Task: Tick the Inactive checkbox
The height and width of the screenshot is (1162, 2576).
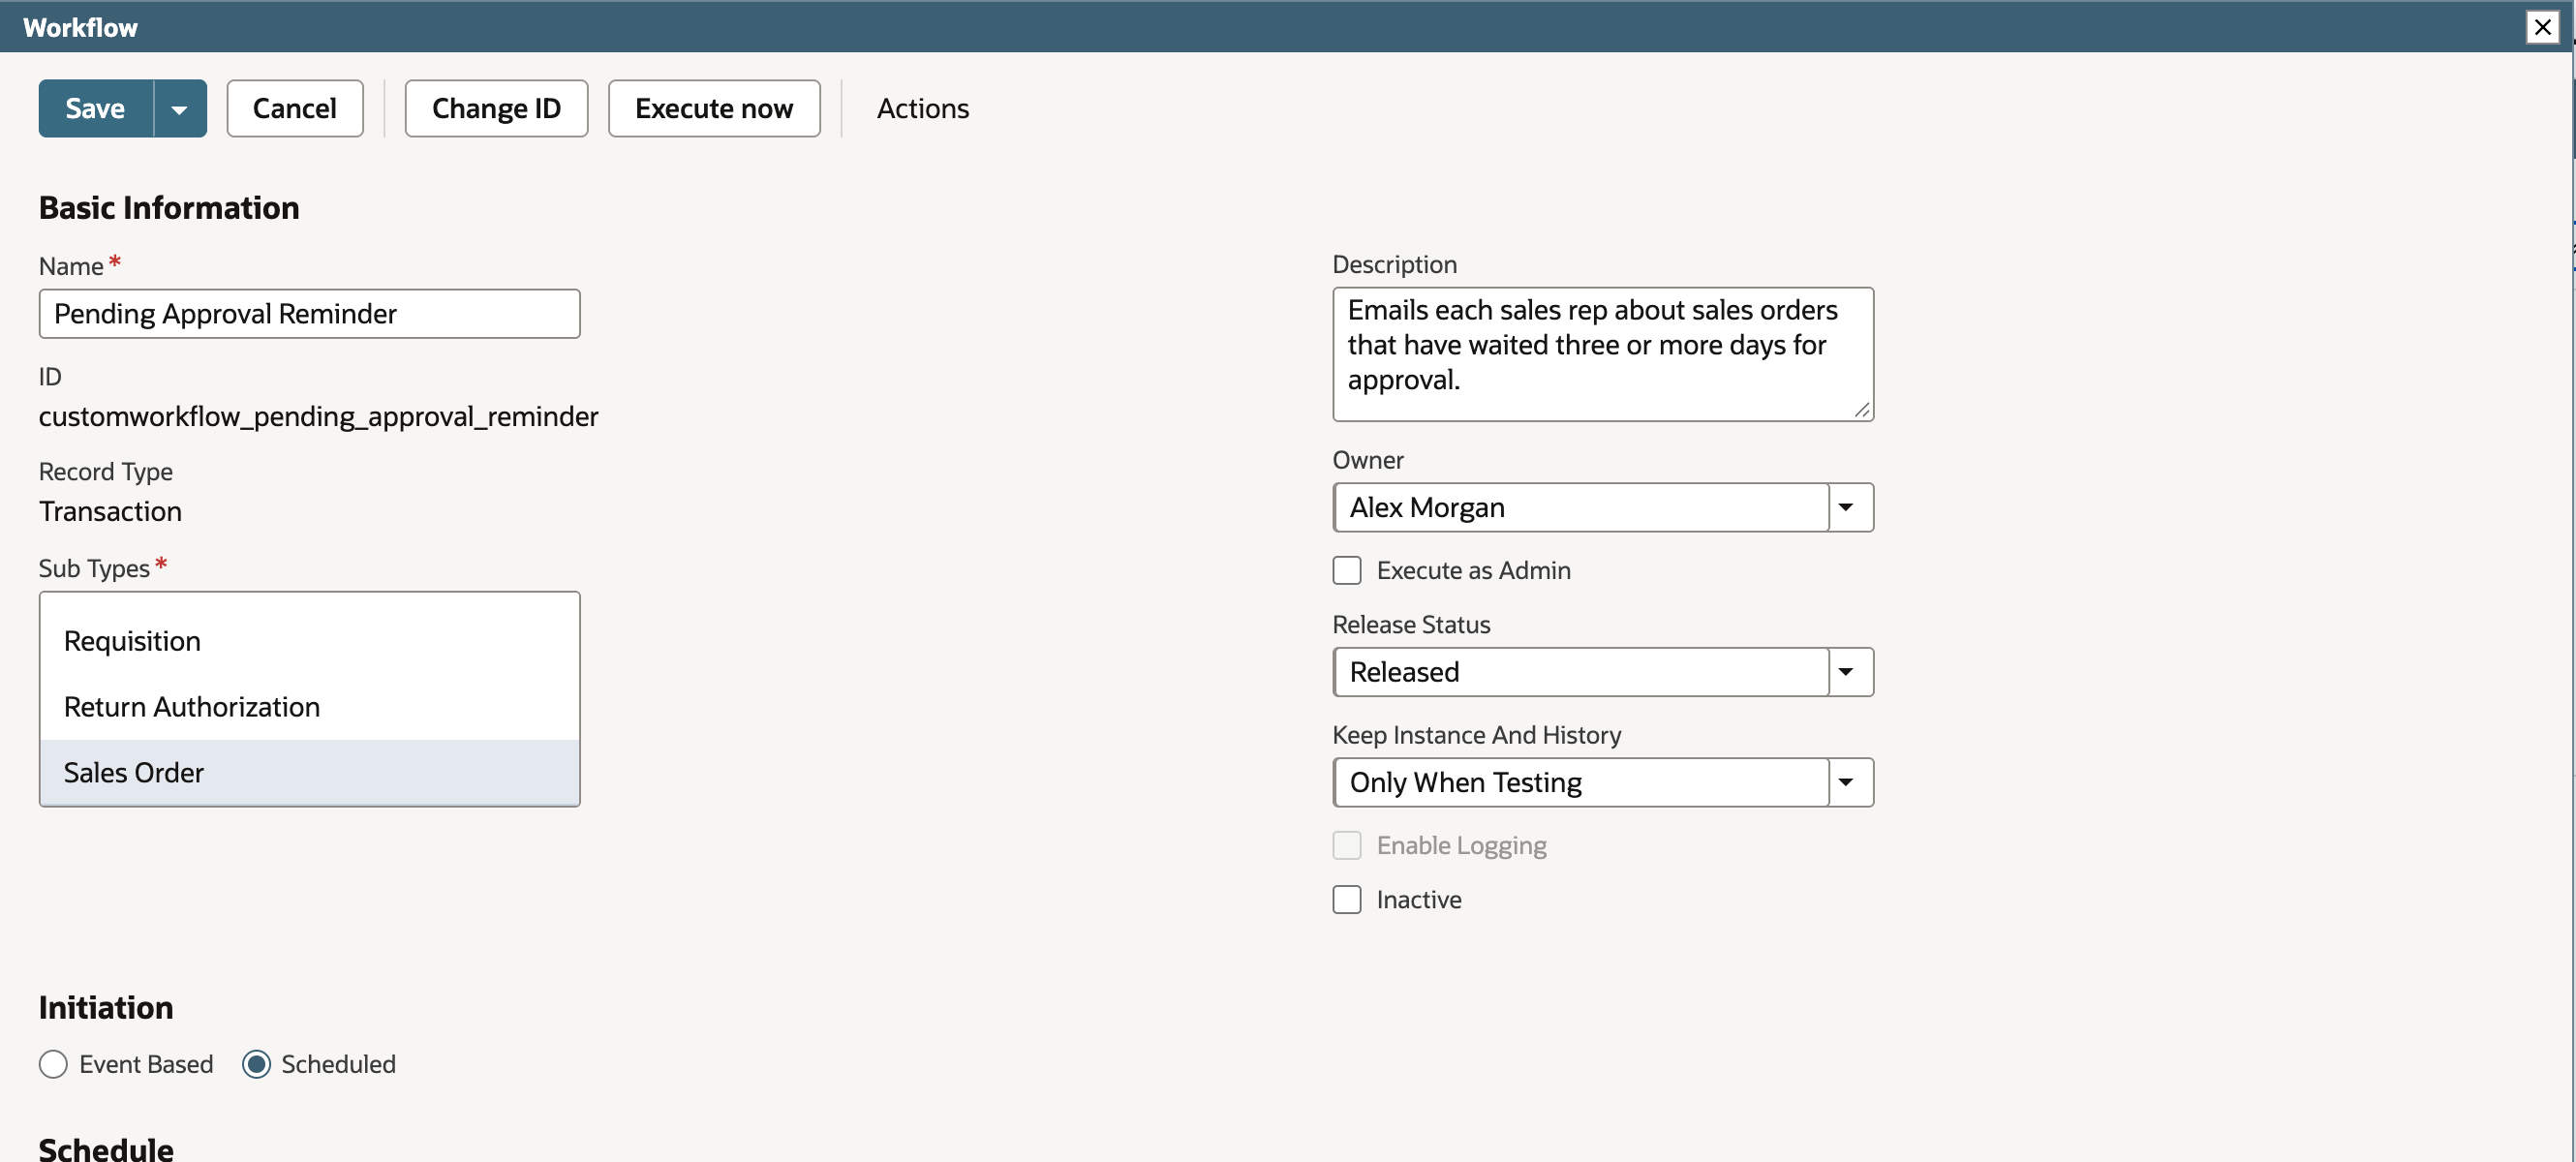Action: (x=1346, y=899)
